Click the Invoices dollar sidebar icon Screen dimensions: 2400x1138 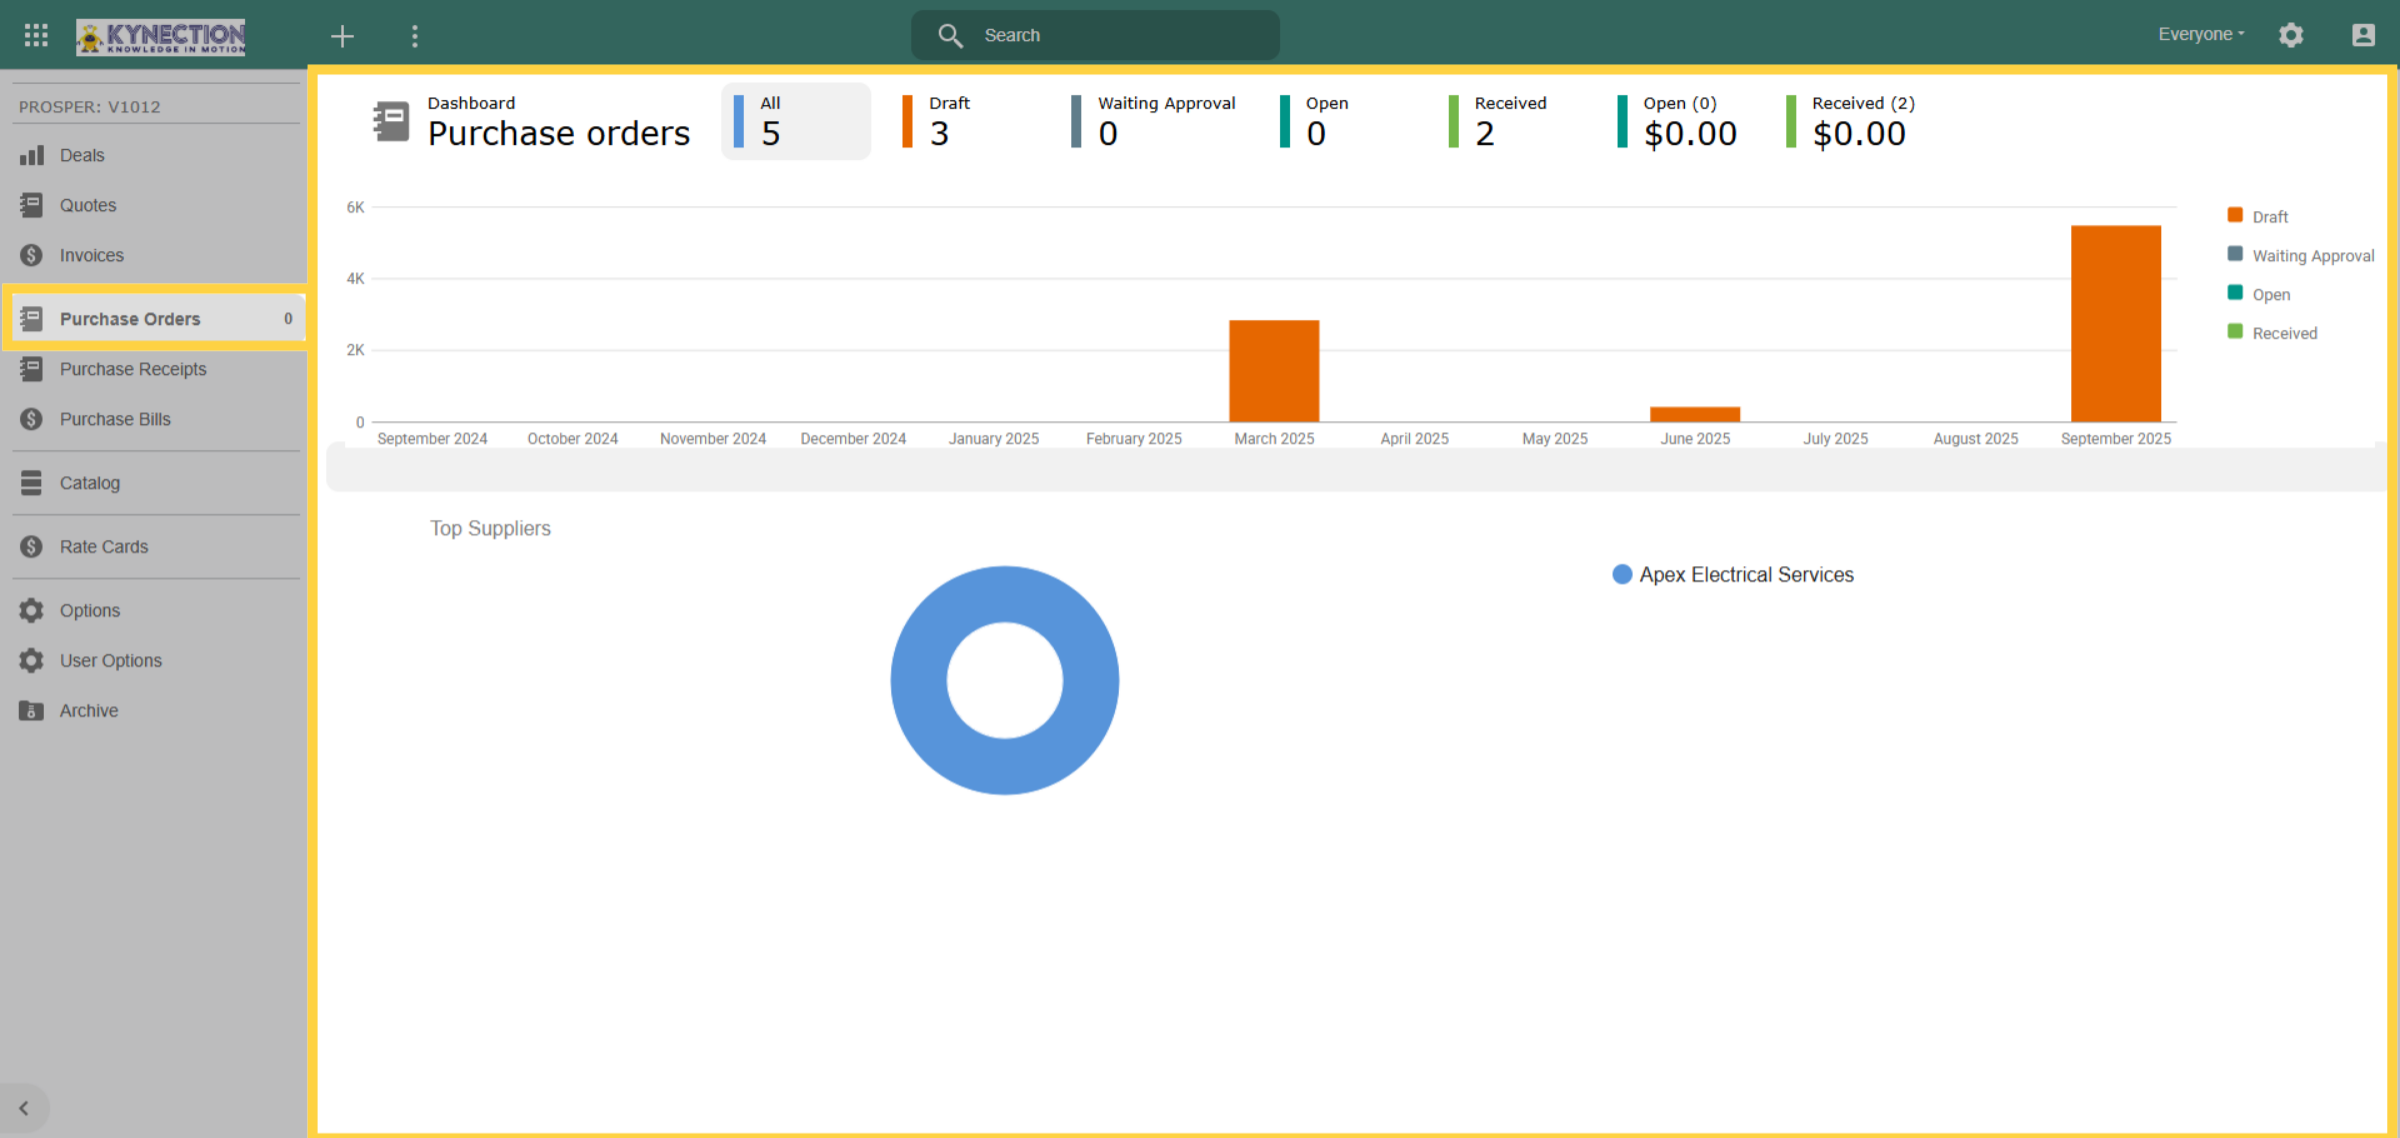(32, 255)
